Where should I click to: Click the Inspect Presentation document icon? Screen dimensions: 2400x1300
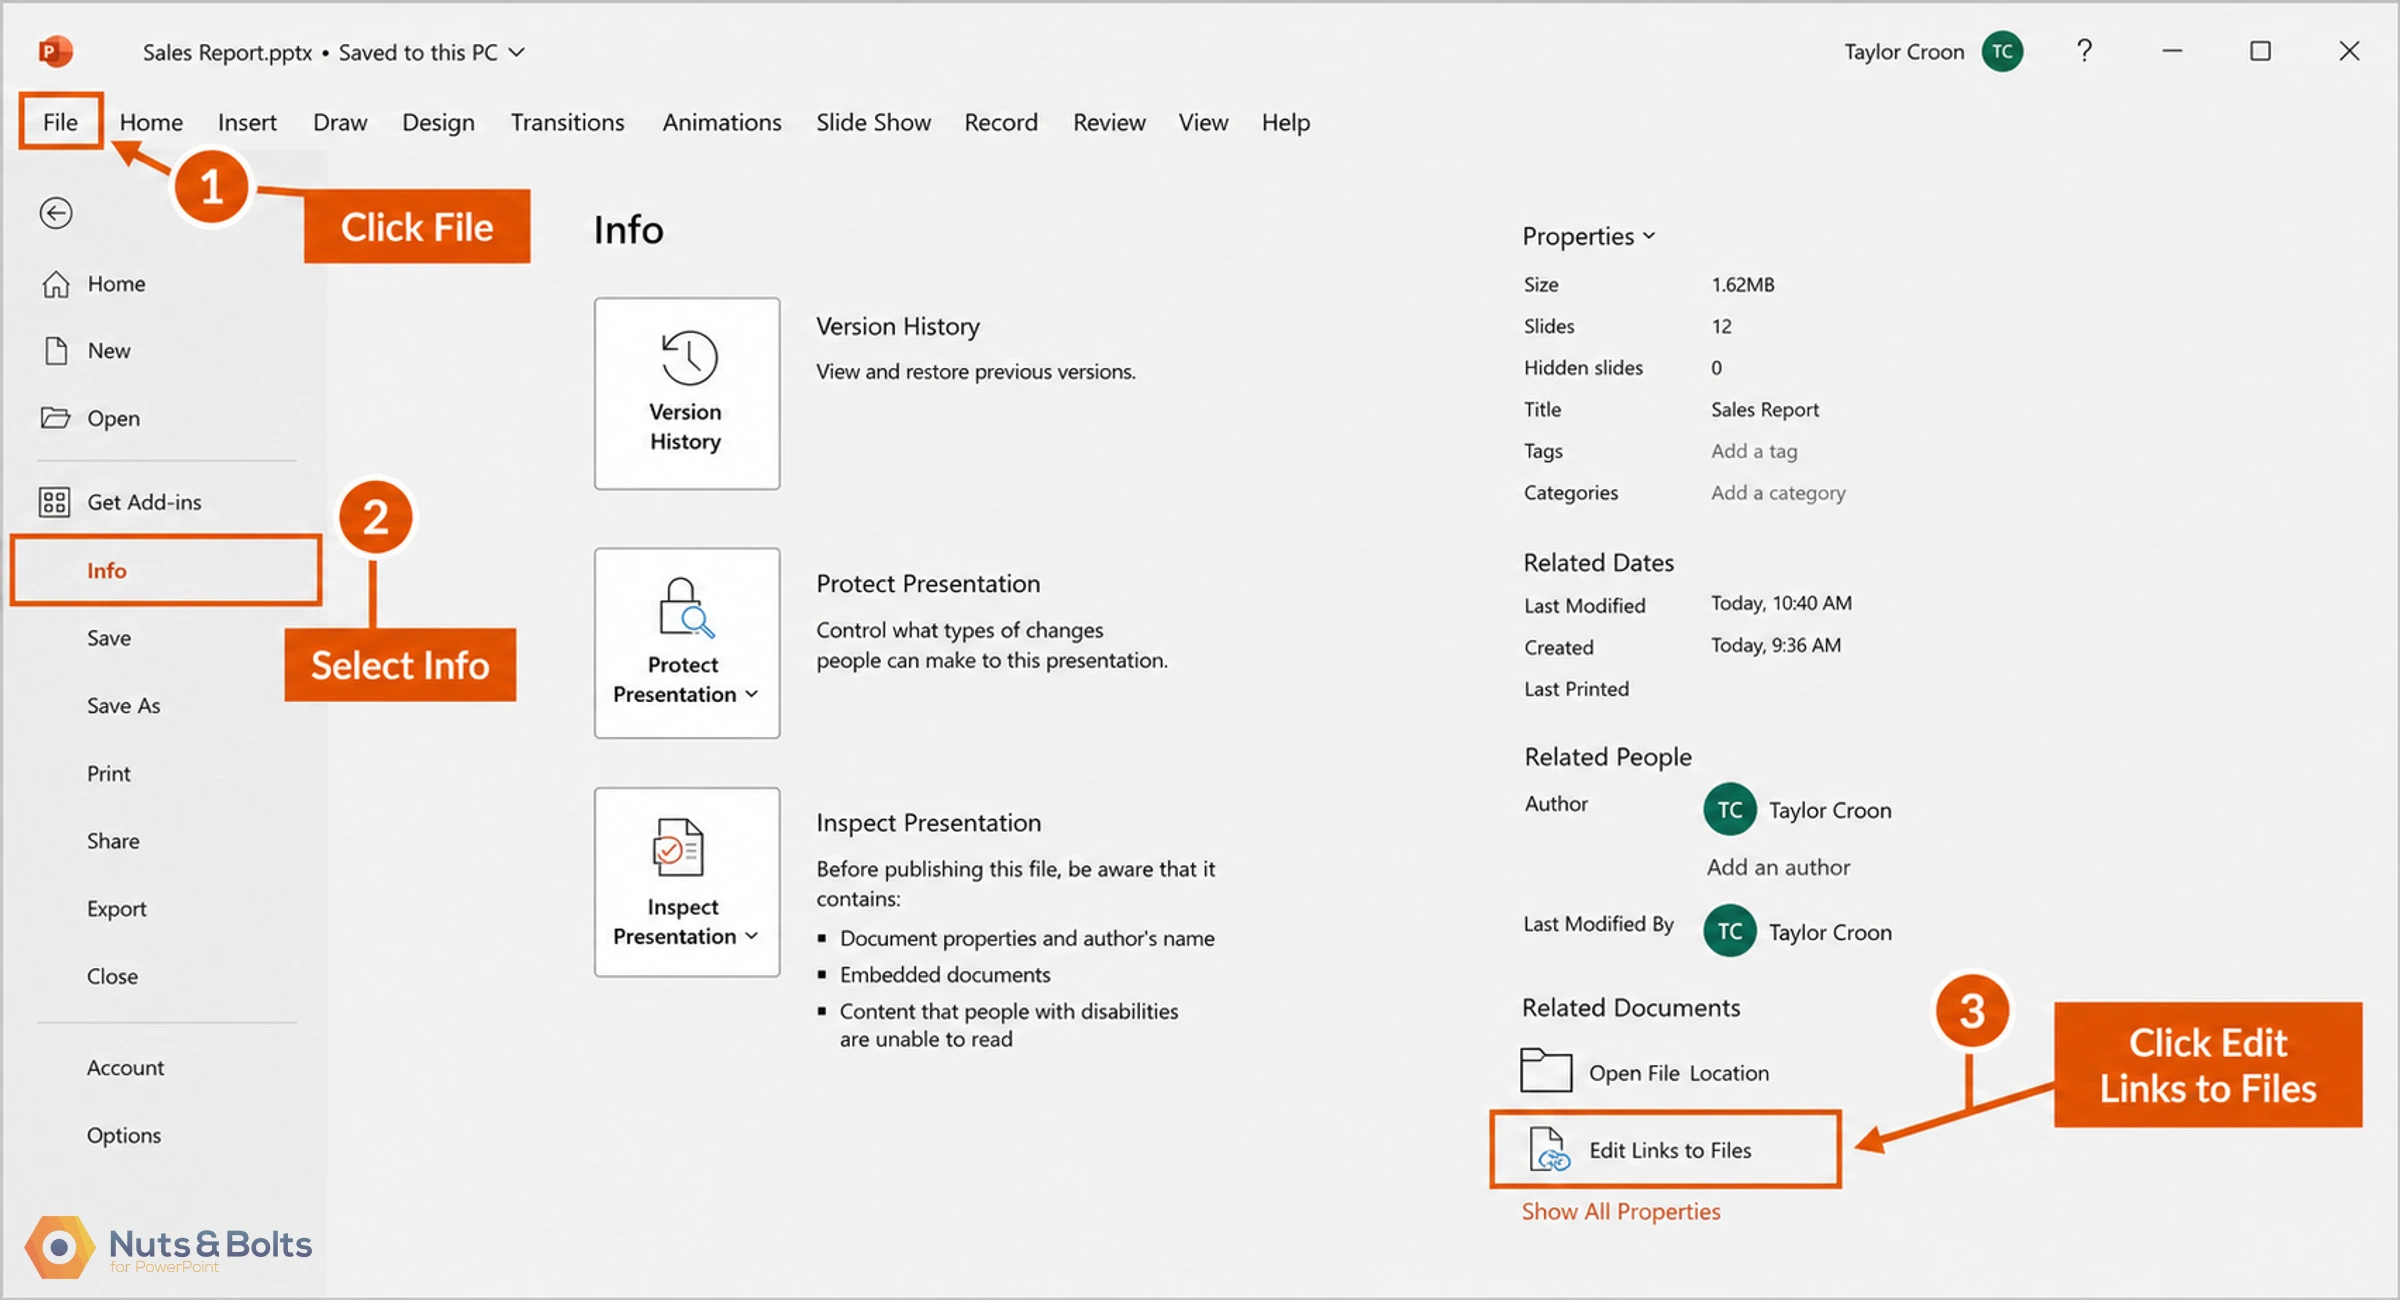679,848
